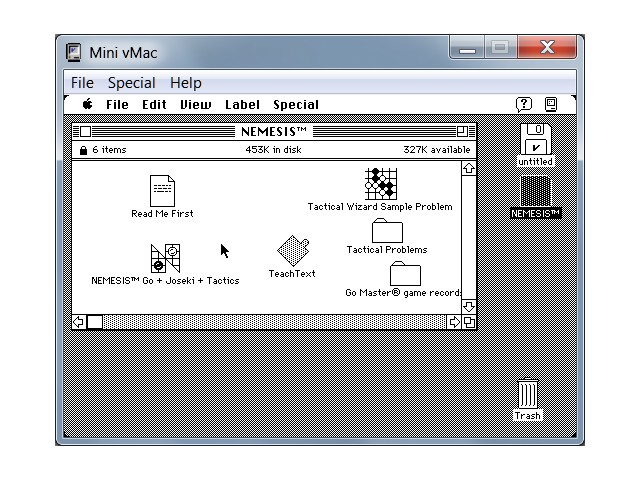Open the Edit menu

(154, 105)
